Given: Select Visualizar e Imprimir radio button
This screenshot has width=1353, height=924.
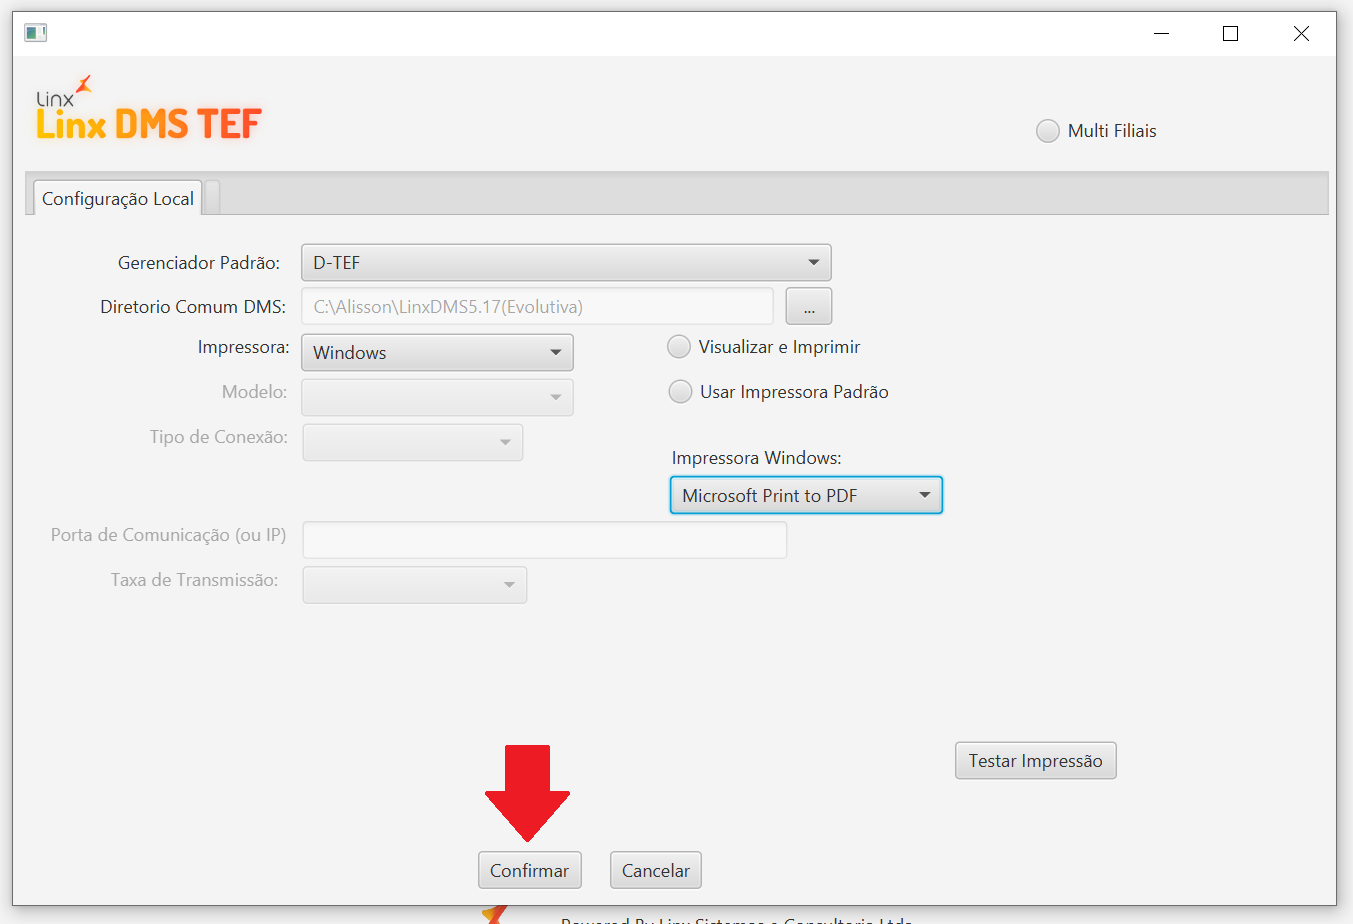Looking at the screenshot, I should pos(679,347).
